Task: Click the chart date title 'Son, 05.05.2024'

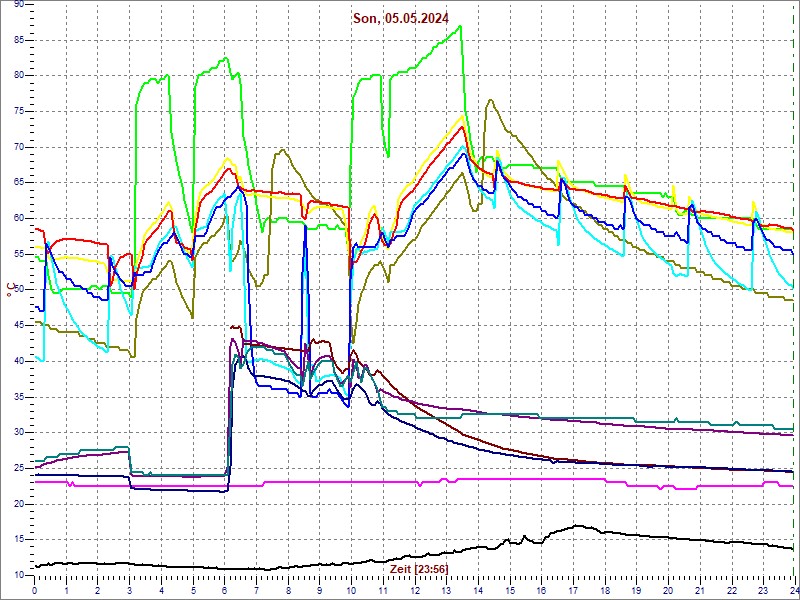Action: coord(401,19)
